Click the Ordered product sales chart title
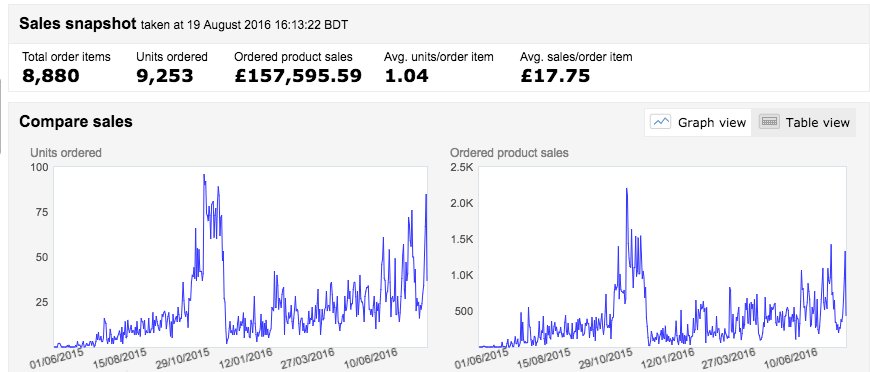Screen dimensions: 870x372 tap(509, 152)
